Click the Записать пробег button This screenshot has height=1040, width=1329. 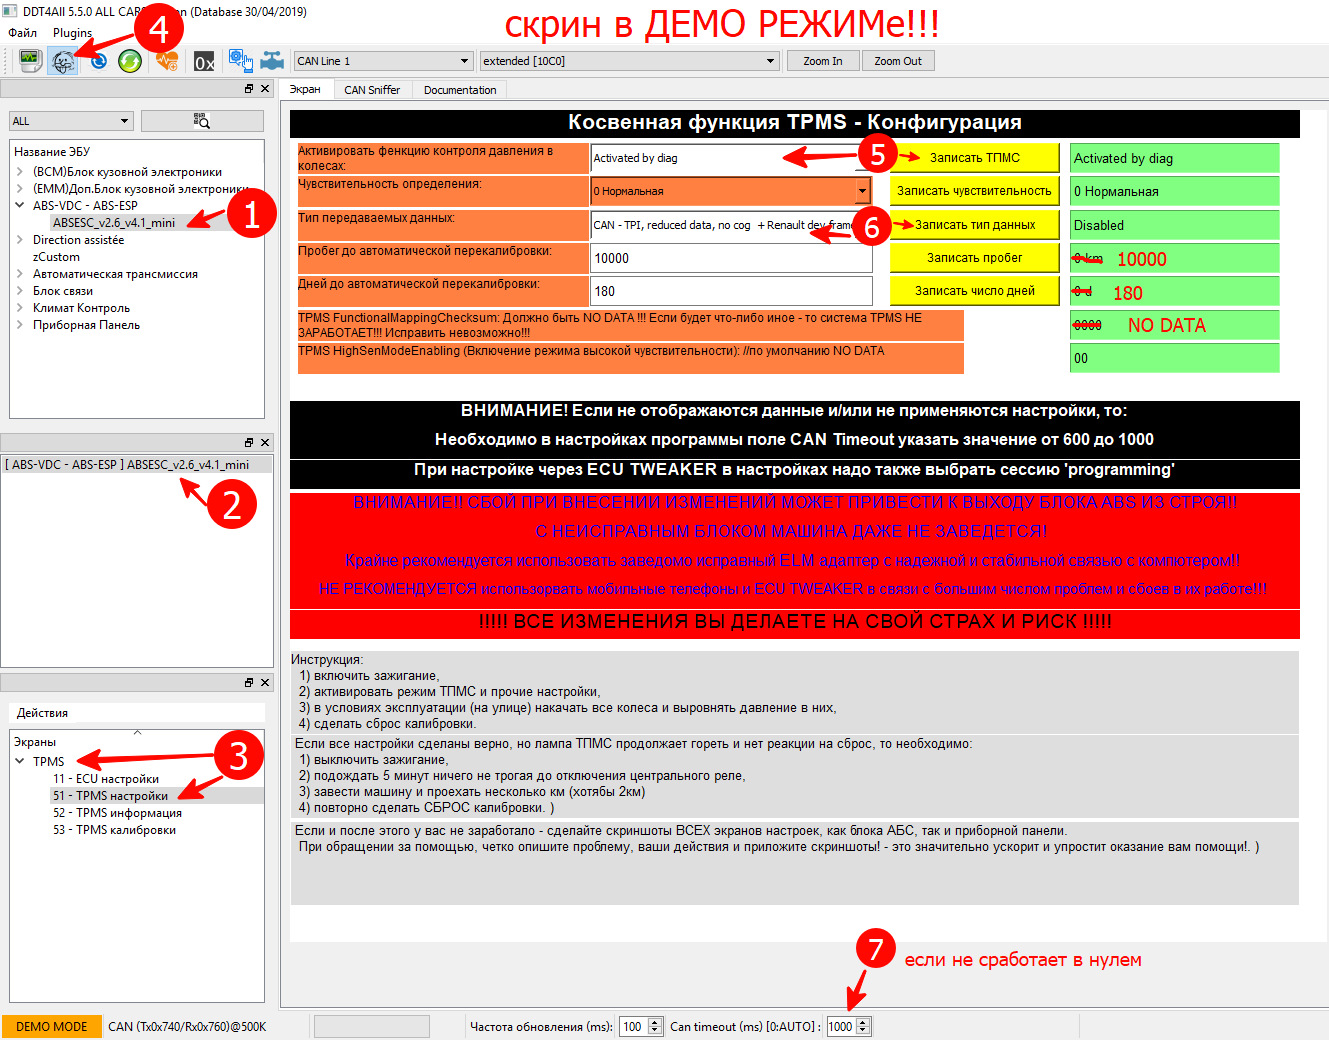click(x=975, y=258)
